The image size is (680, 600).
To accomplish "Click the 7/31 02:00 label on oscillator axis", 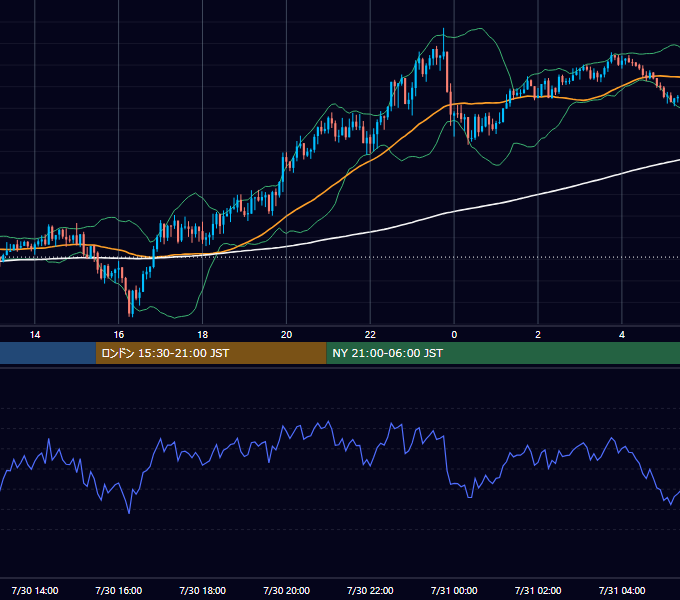I will 538,590.
